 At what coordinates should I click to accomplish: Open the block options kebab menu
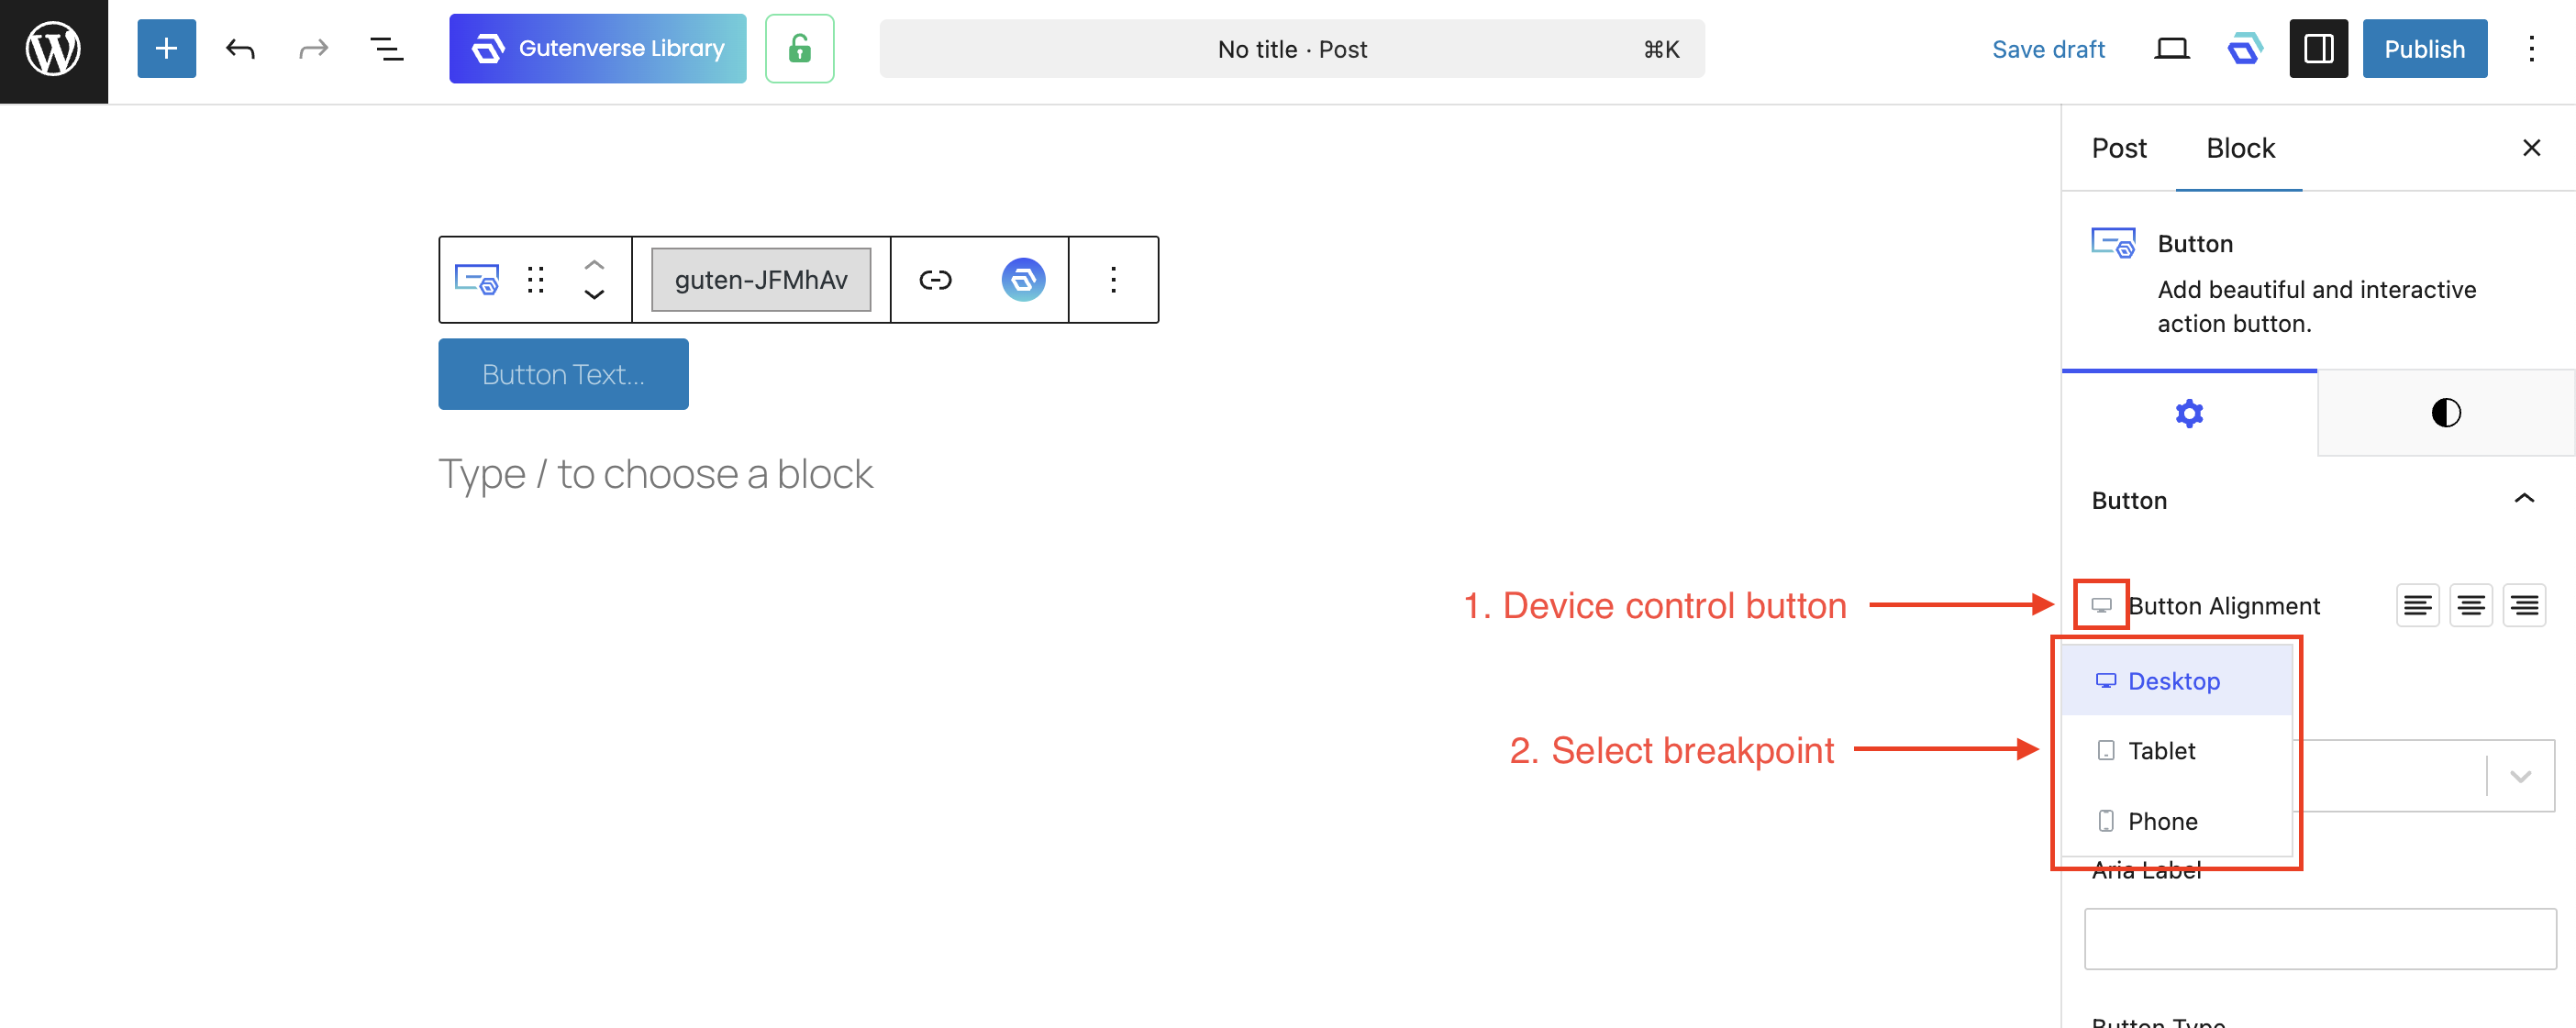click(x=1113, y=280)
